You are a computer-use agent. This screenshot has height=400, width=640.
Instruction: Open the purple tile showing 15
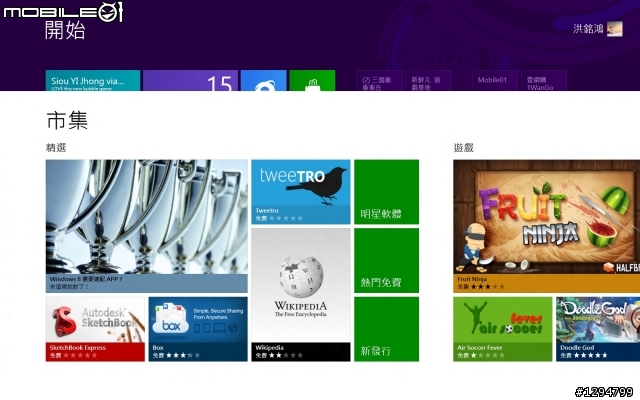(190, 80)
